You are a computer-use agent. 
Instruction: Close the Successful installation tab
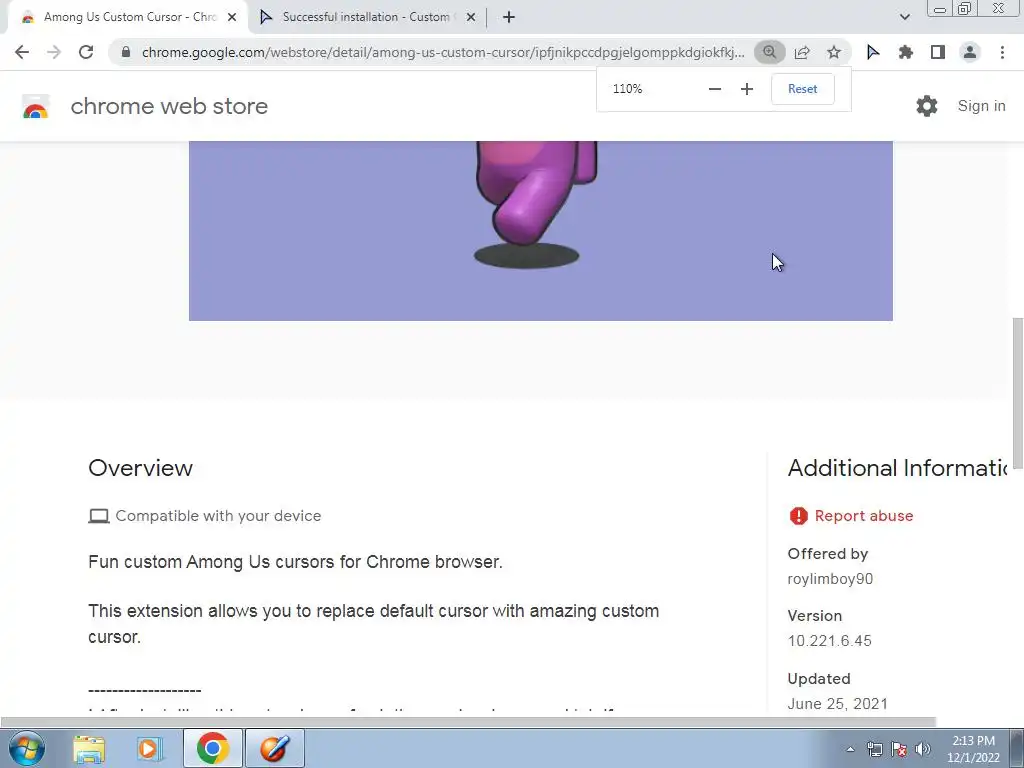pos(471,18)
